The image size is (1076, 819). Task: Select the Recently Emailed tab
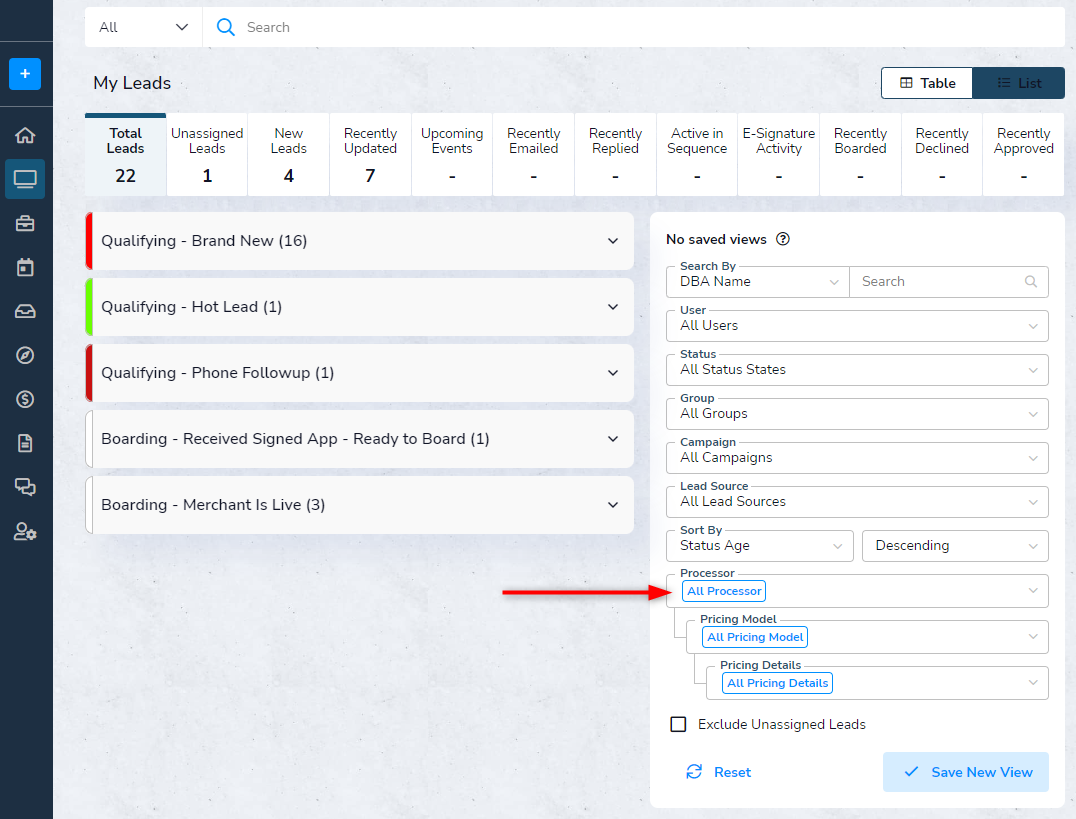pos(534,155)
